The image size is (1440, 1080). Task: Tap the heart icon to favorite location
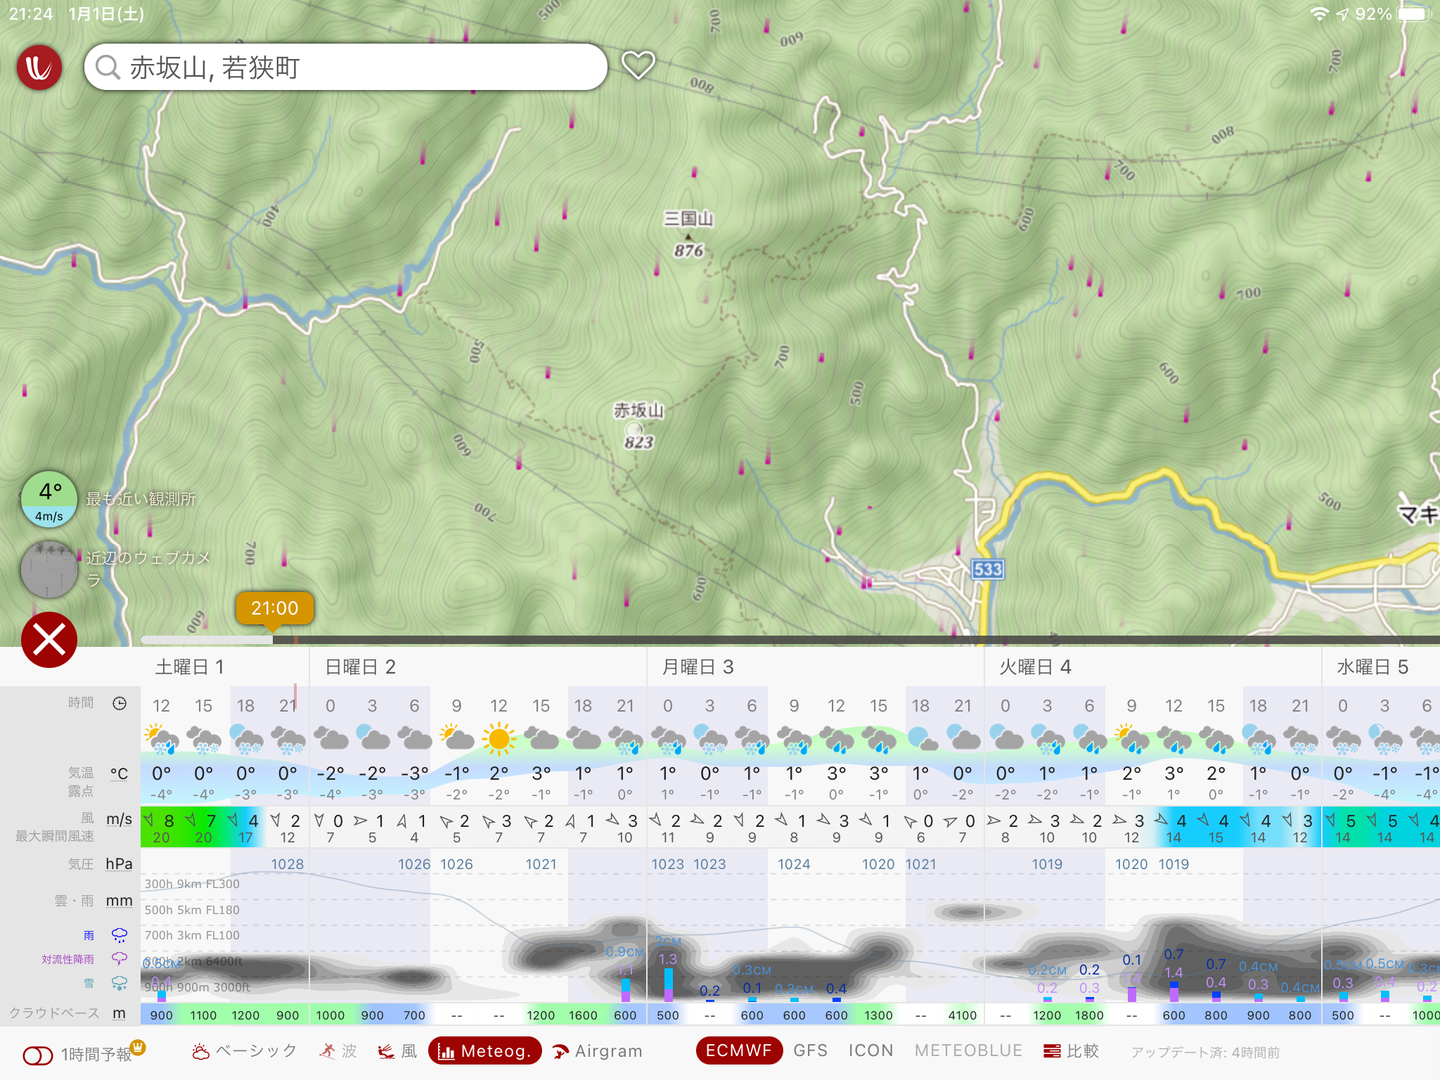(x=638, y=66)
